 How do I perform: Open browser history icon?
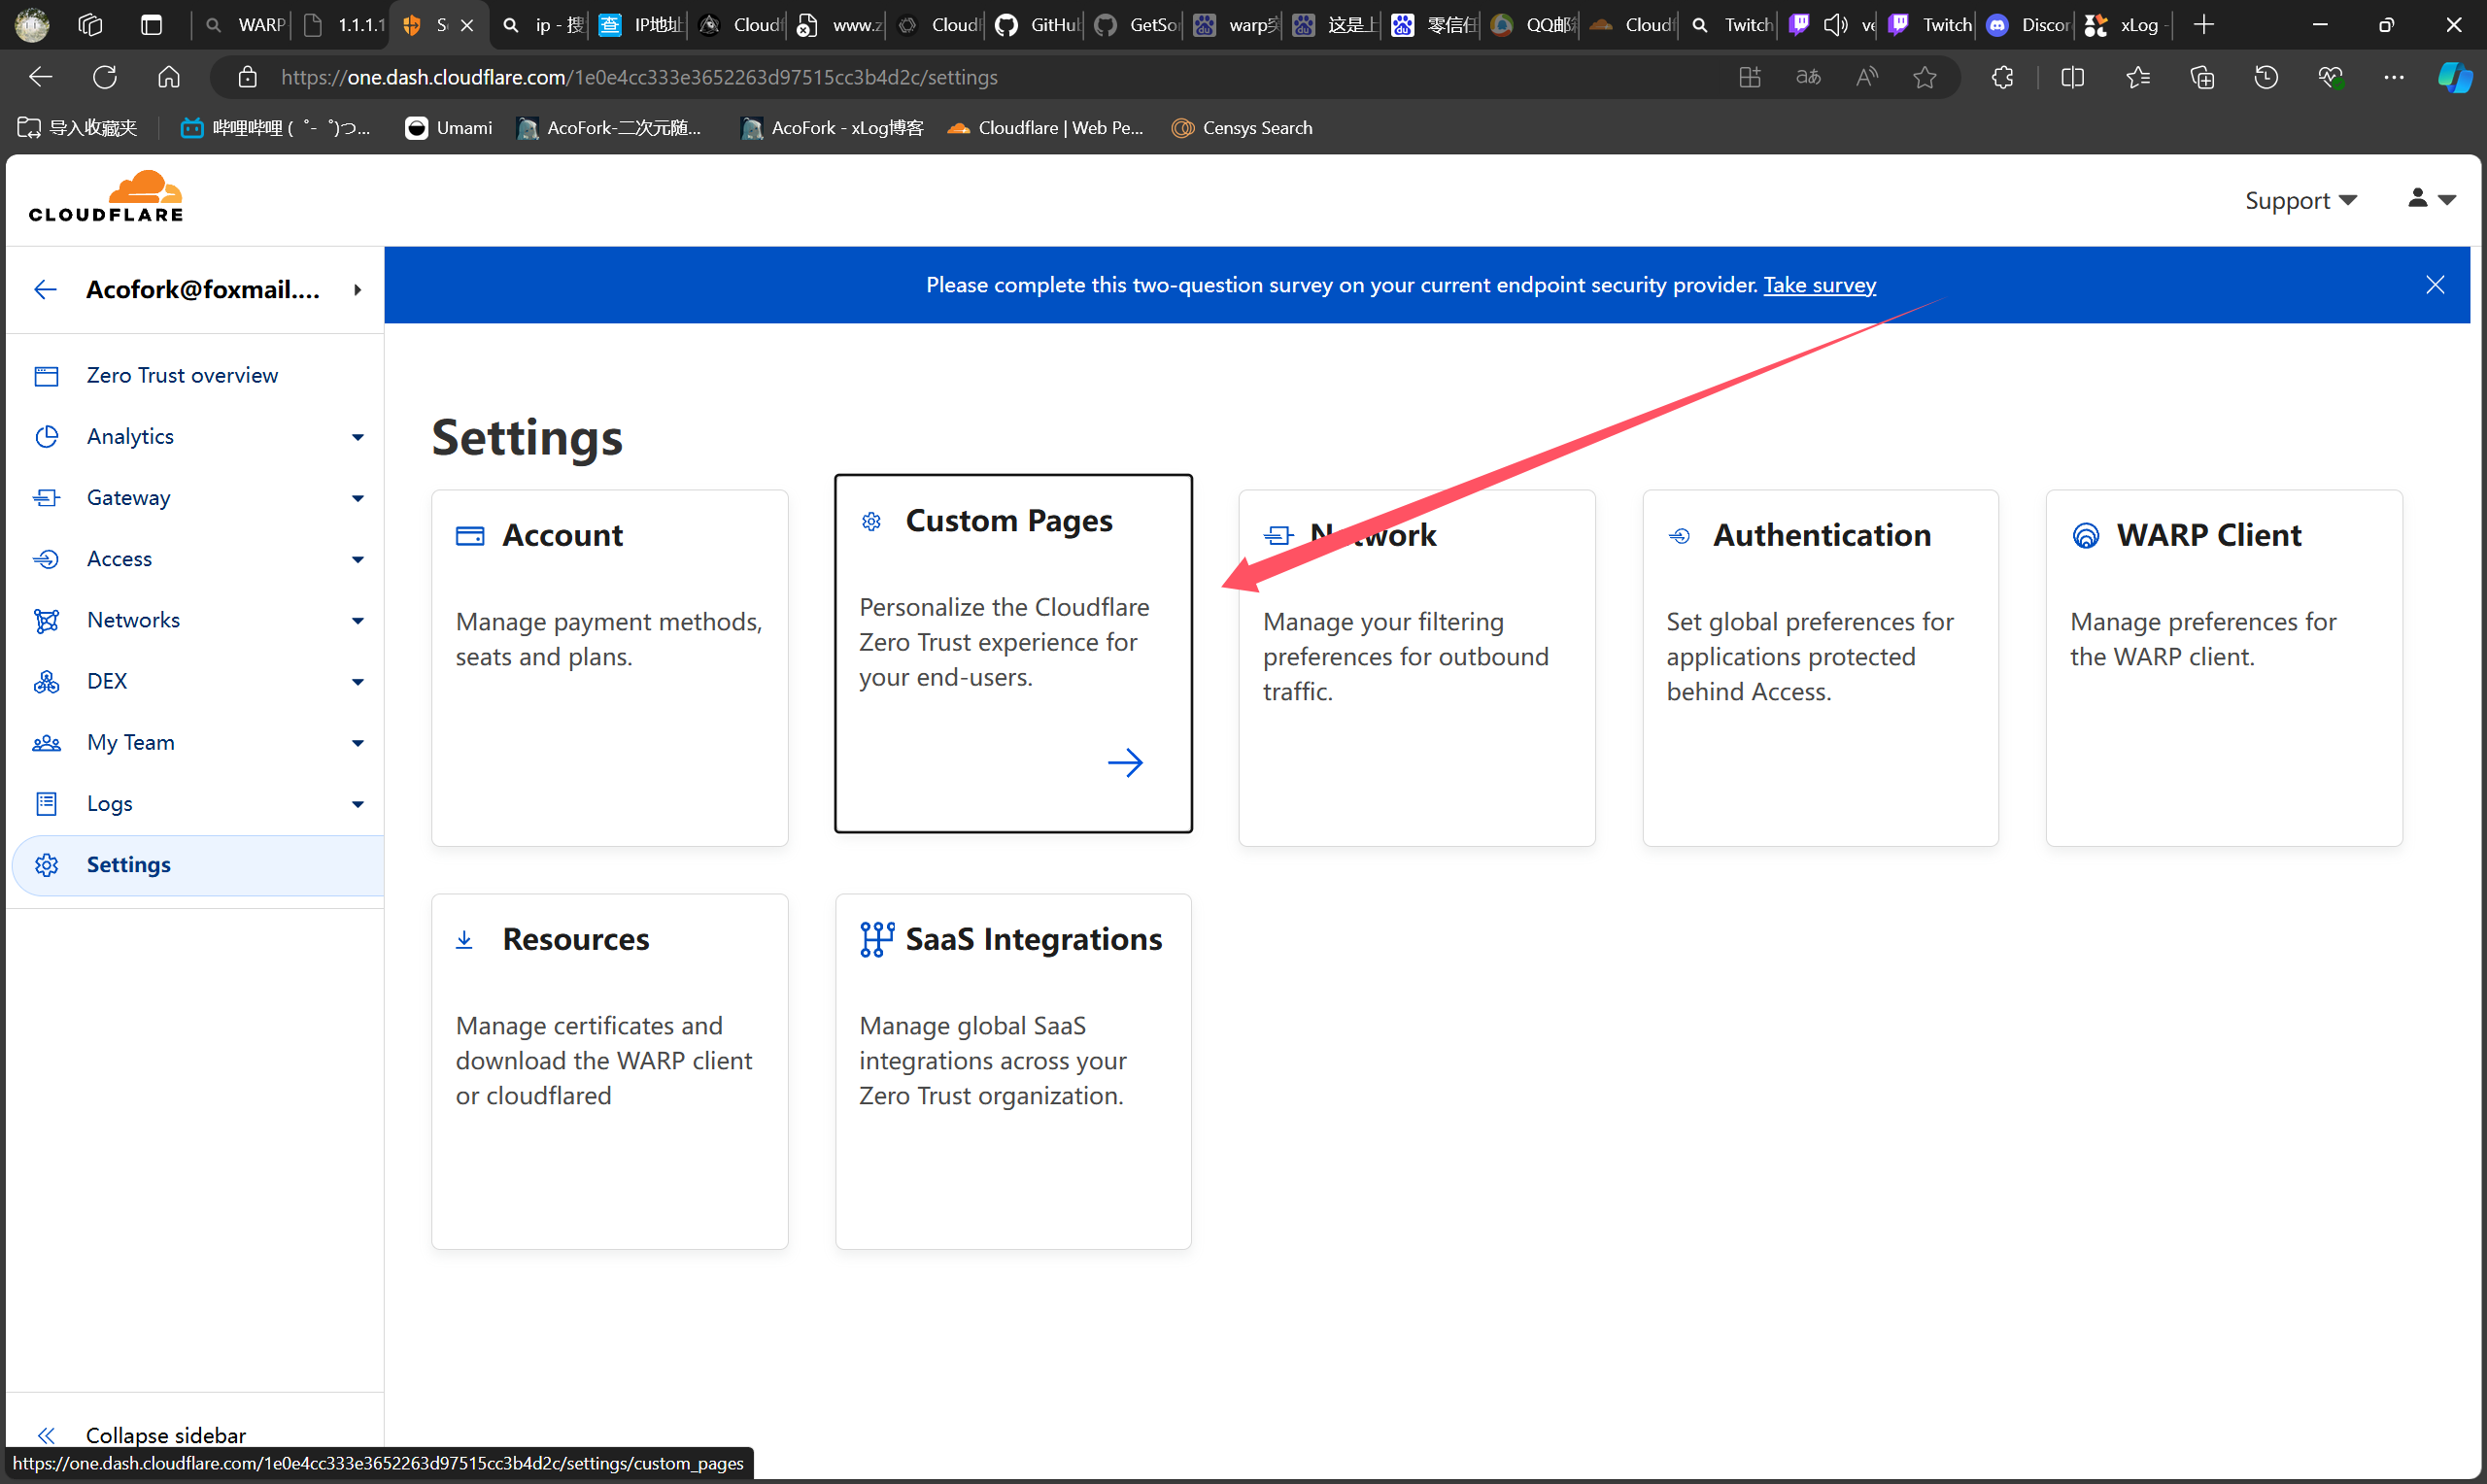(x=2266, y=77)
